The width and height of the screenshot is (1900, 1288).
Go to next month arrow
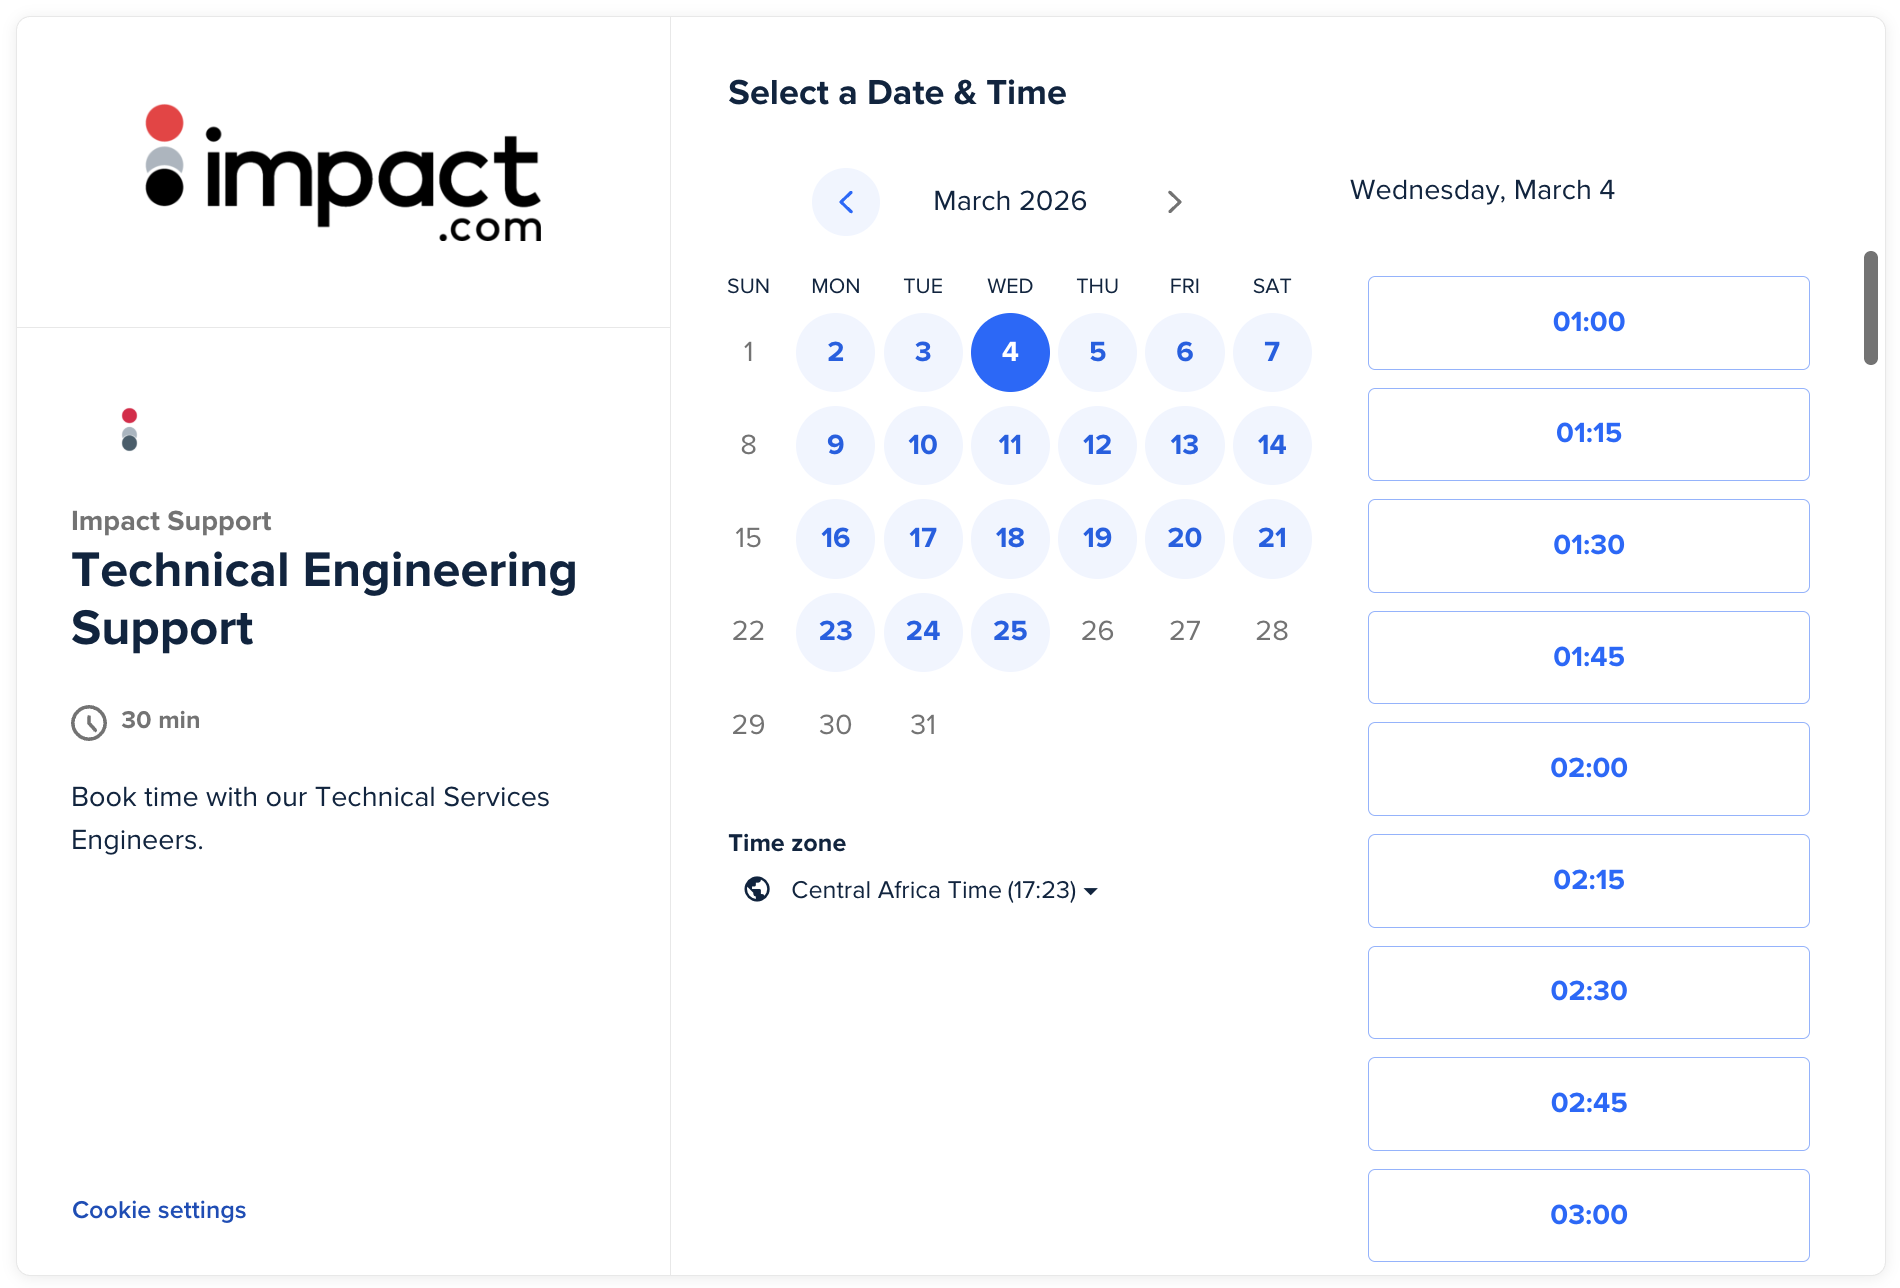pyautogui.click(x=1174, y=202)
